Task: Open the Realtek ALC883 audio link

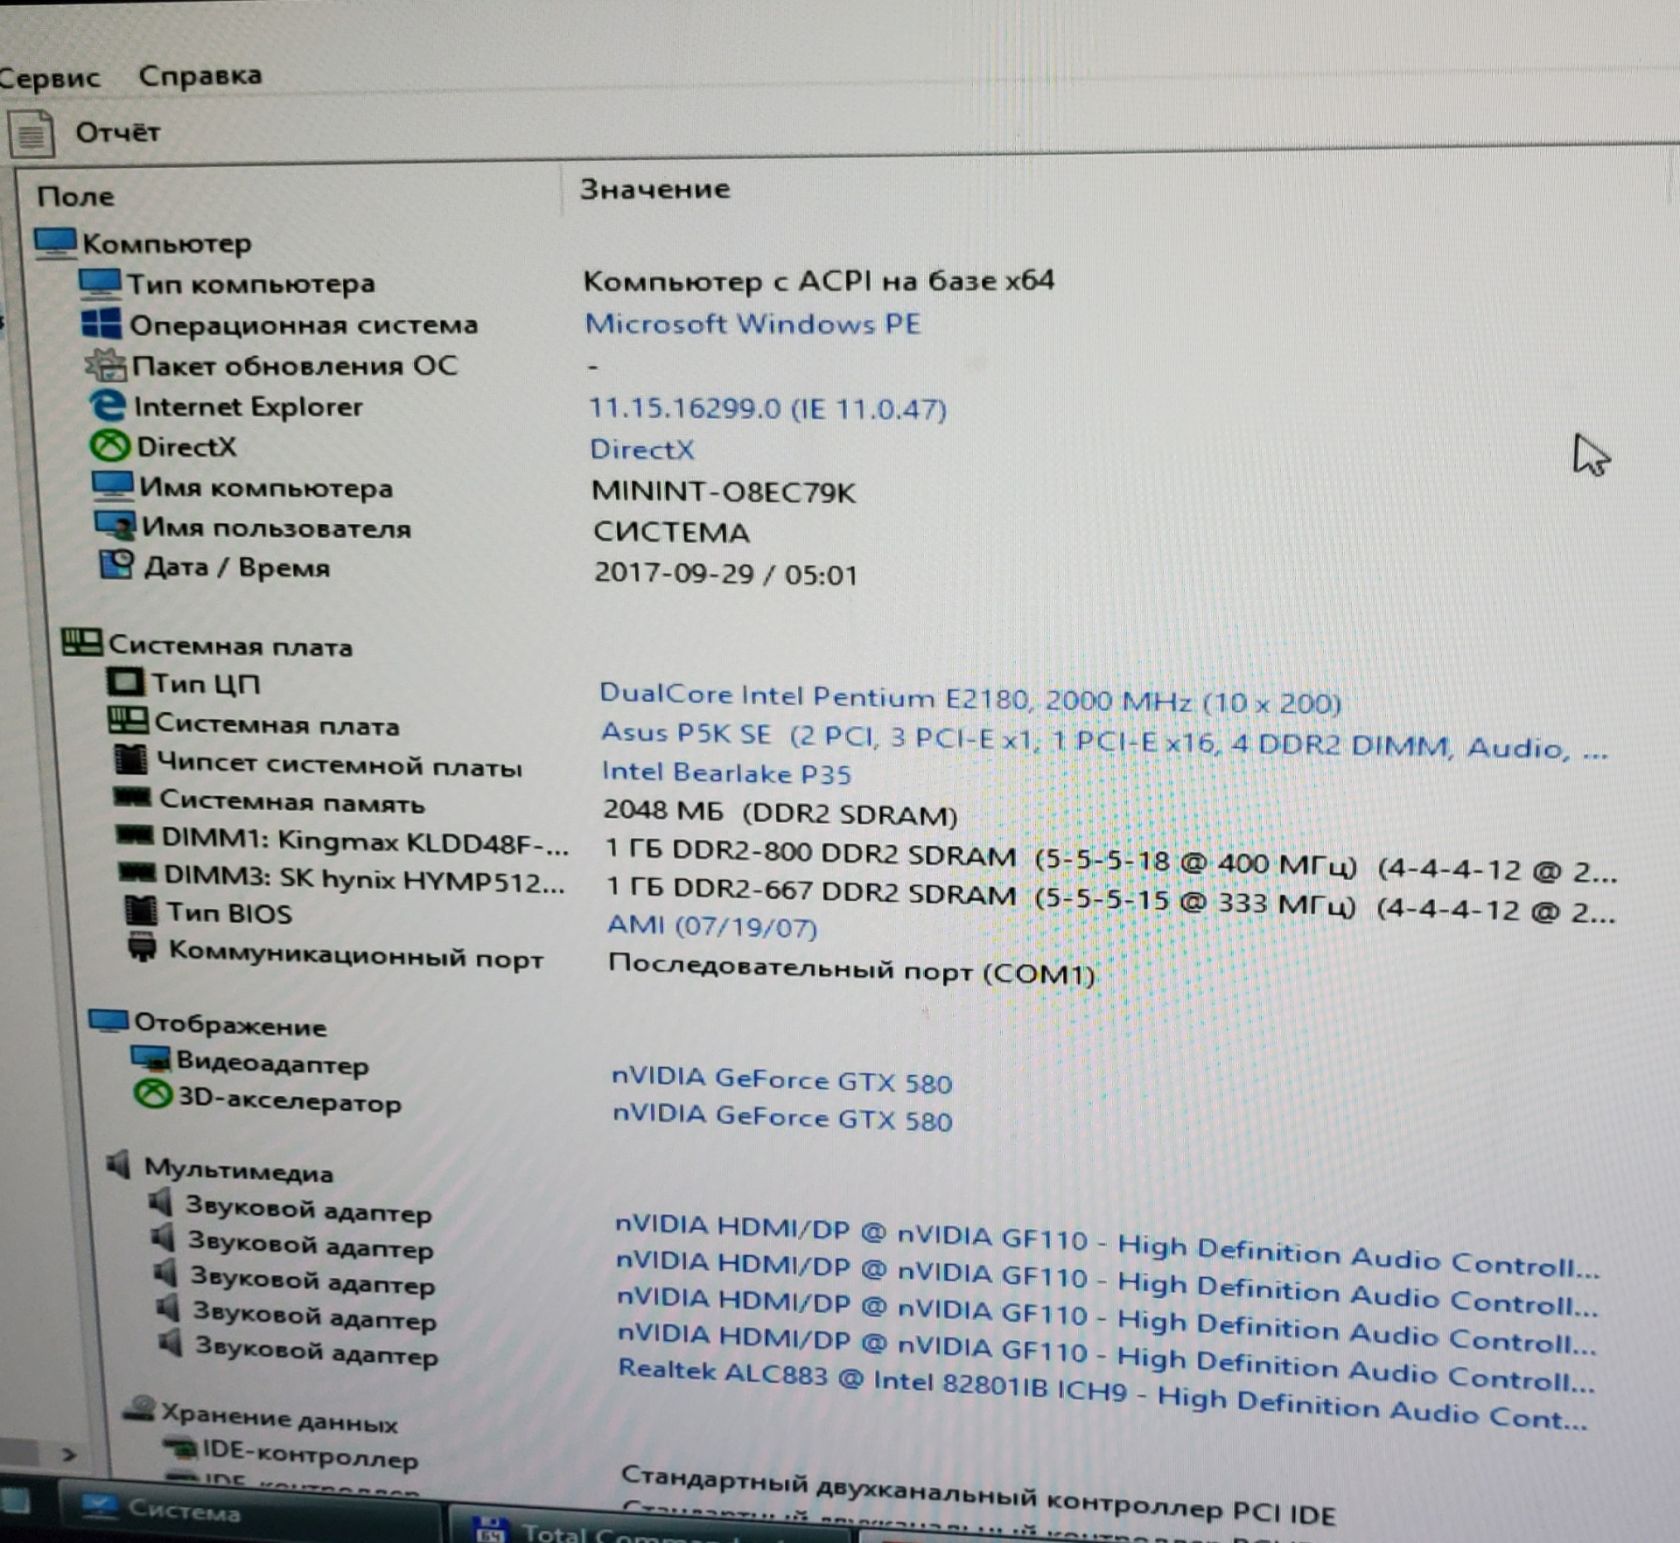Action: pyautogui.click(x=1103, y=1394)
